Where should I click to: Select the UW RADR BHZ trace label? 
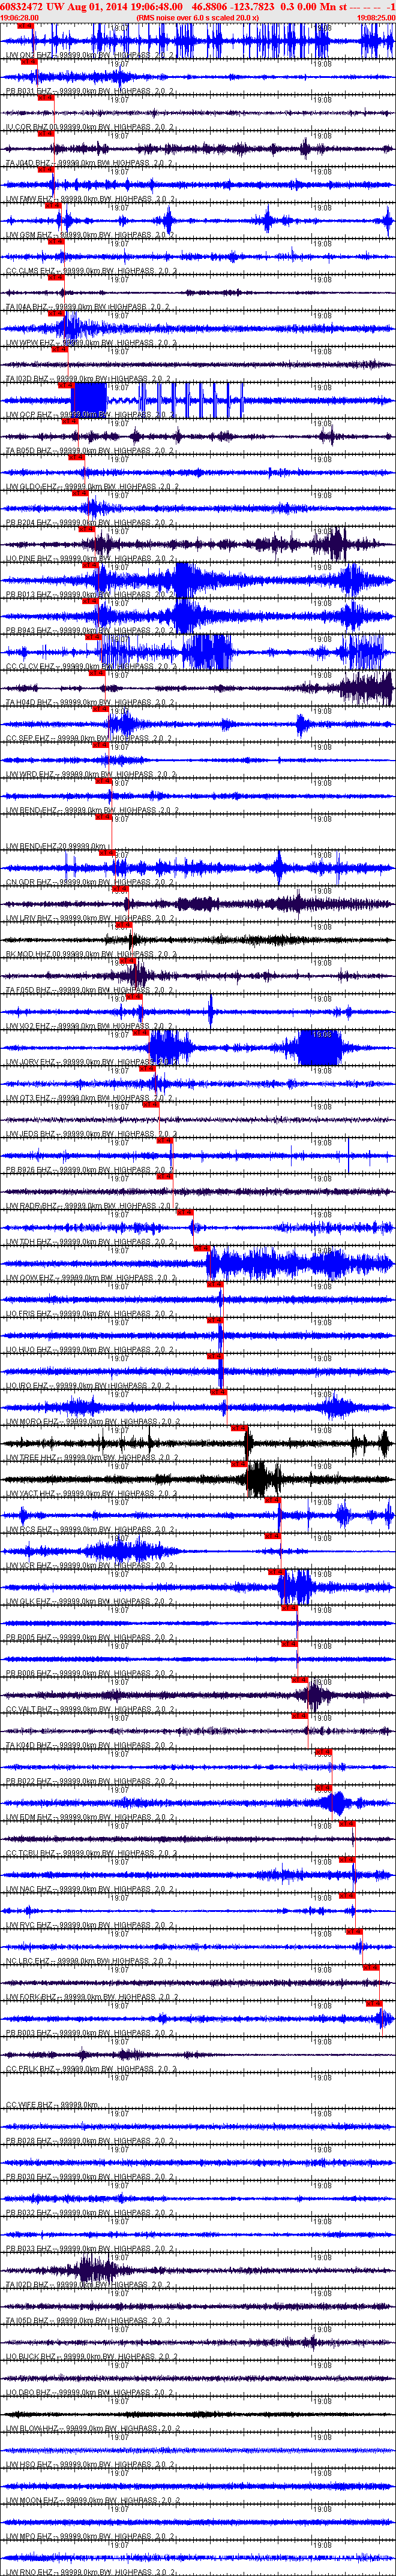tap(91, 1207)
